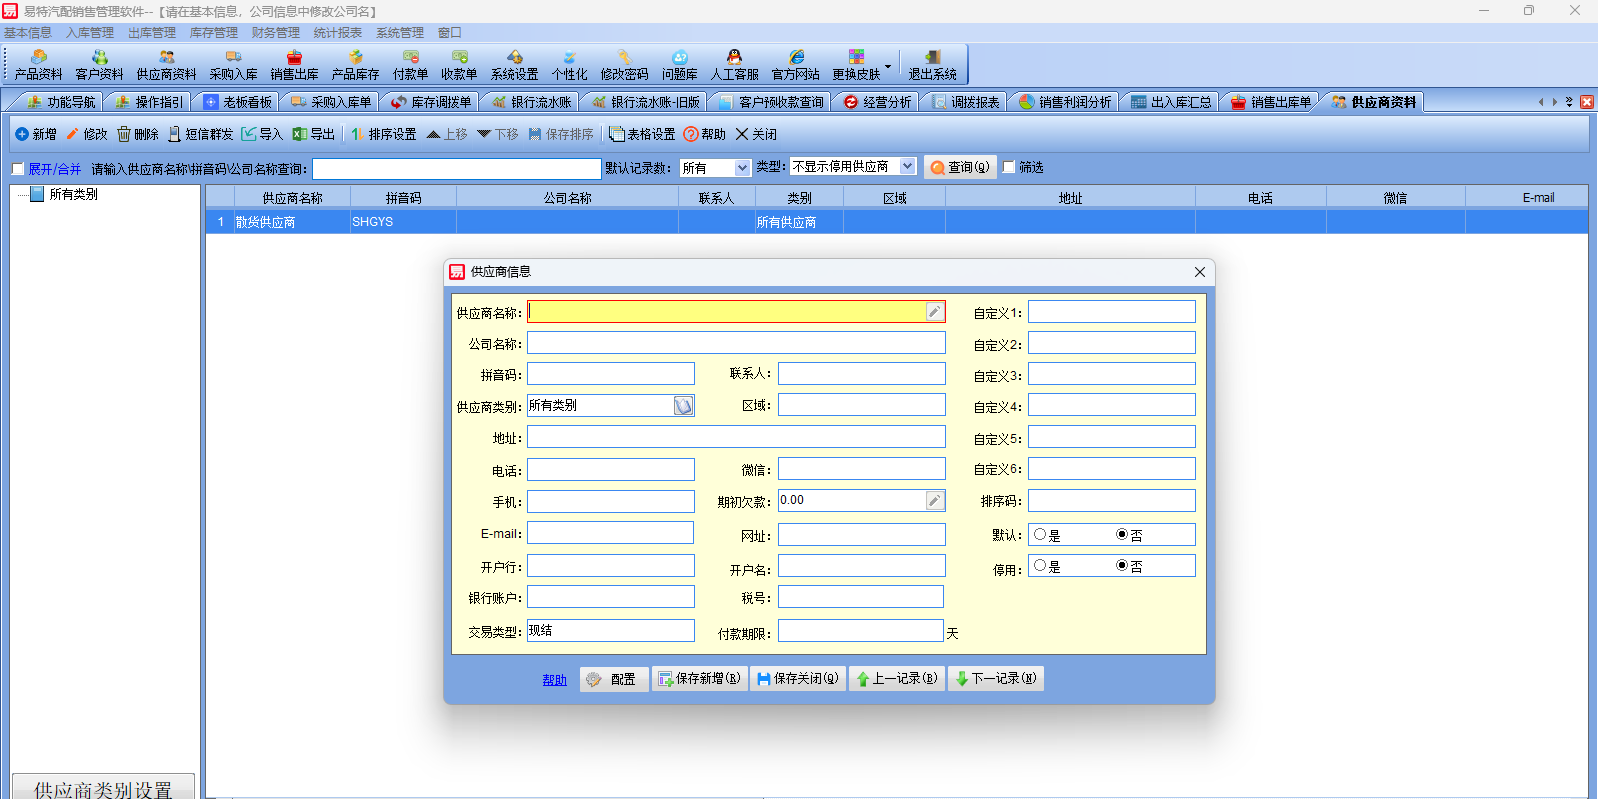Open the 供应商类别 picker in dialog
The image size is (1598, 799).
pos(683,406)
